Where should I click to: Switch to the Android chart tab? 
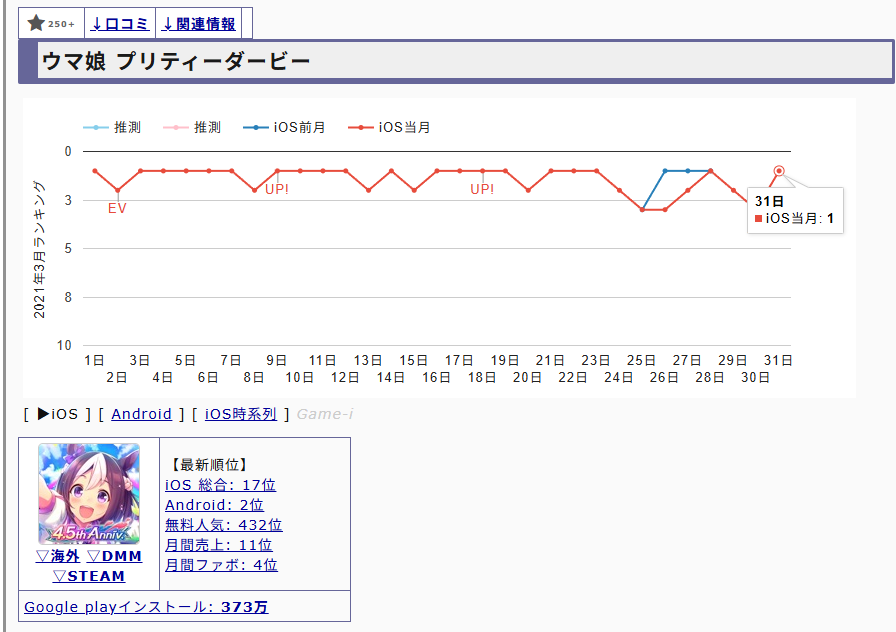[x=141, y=414]
